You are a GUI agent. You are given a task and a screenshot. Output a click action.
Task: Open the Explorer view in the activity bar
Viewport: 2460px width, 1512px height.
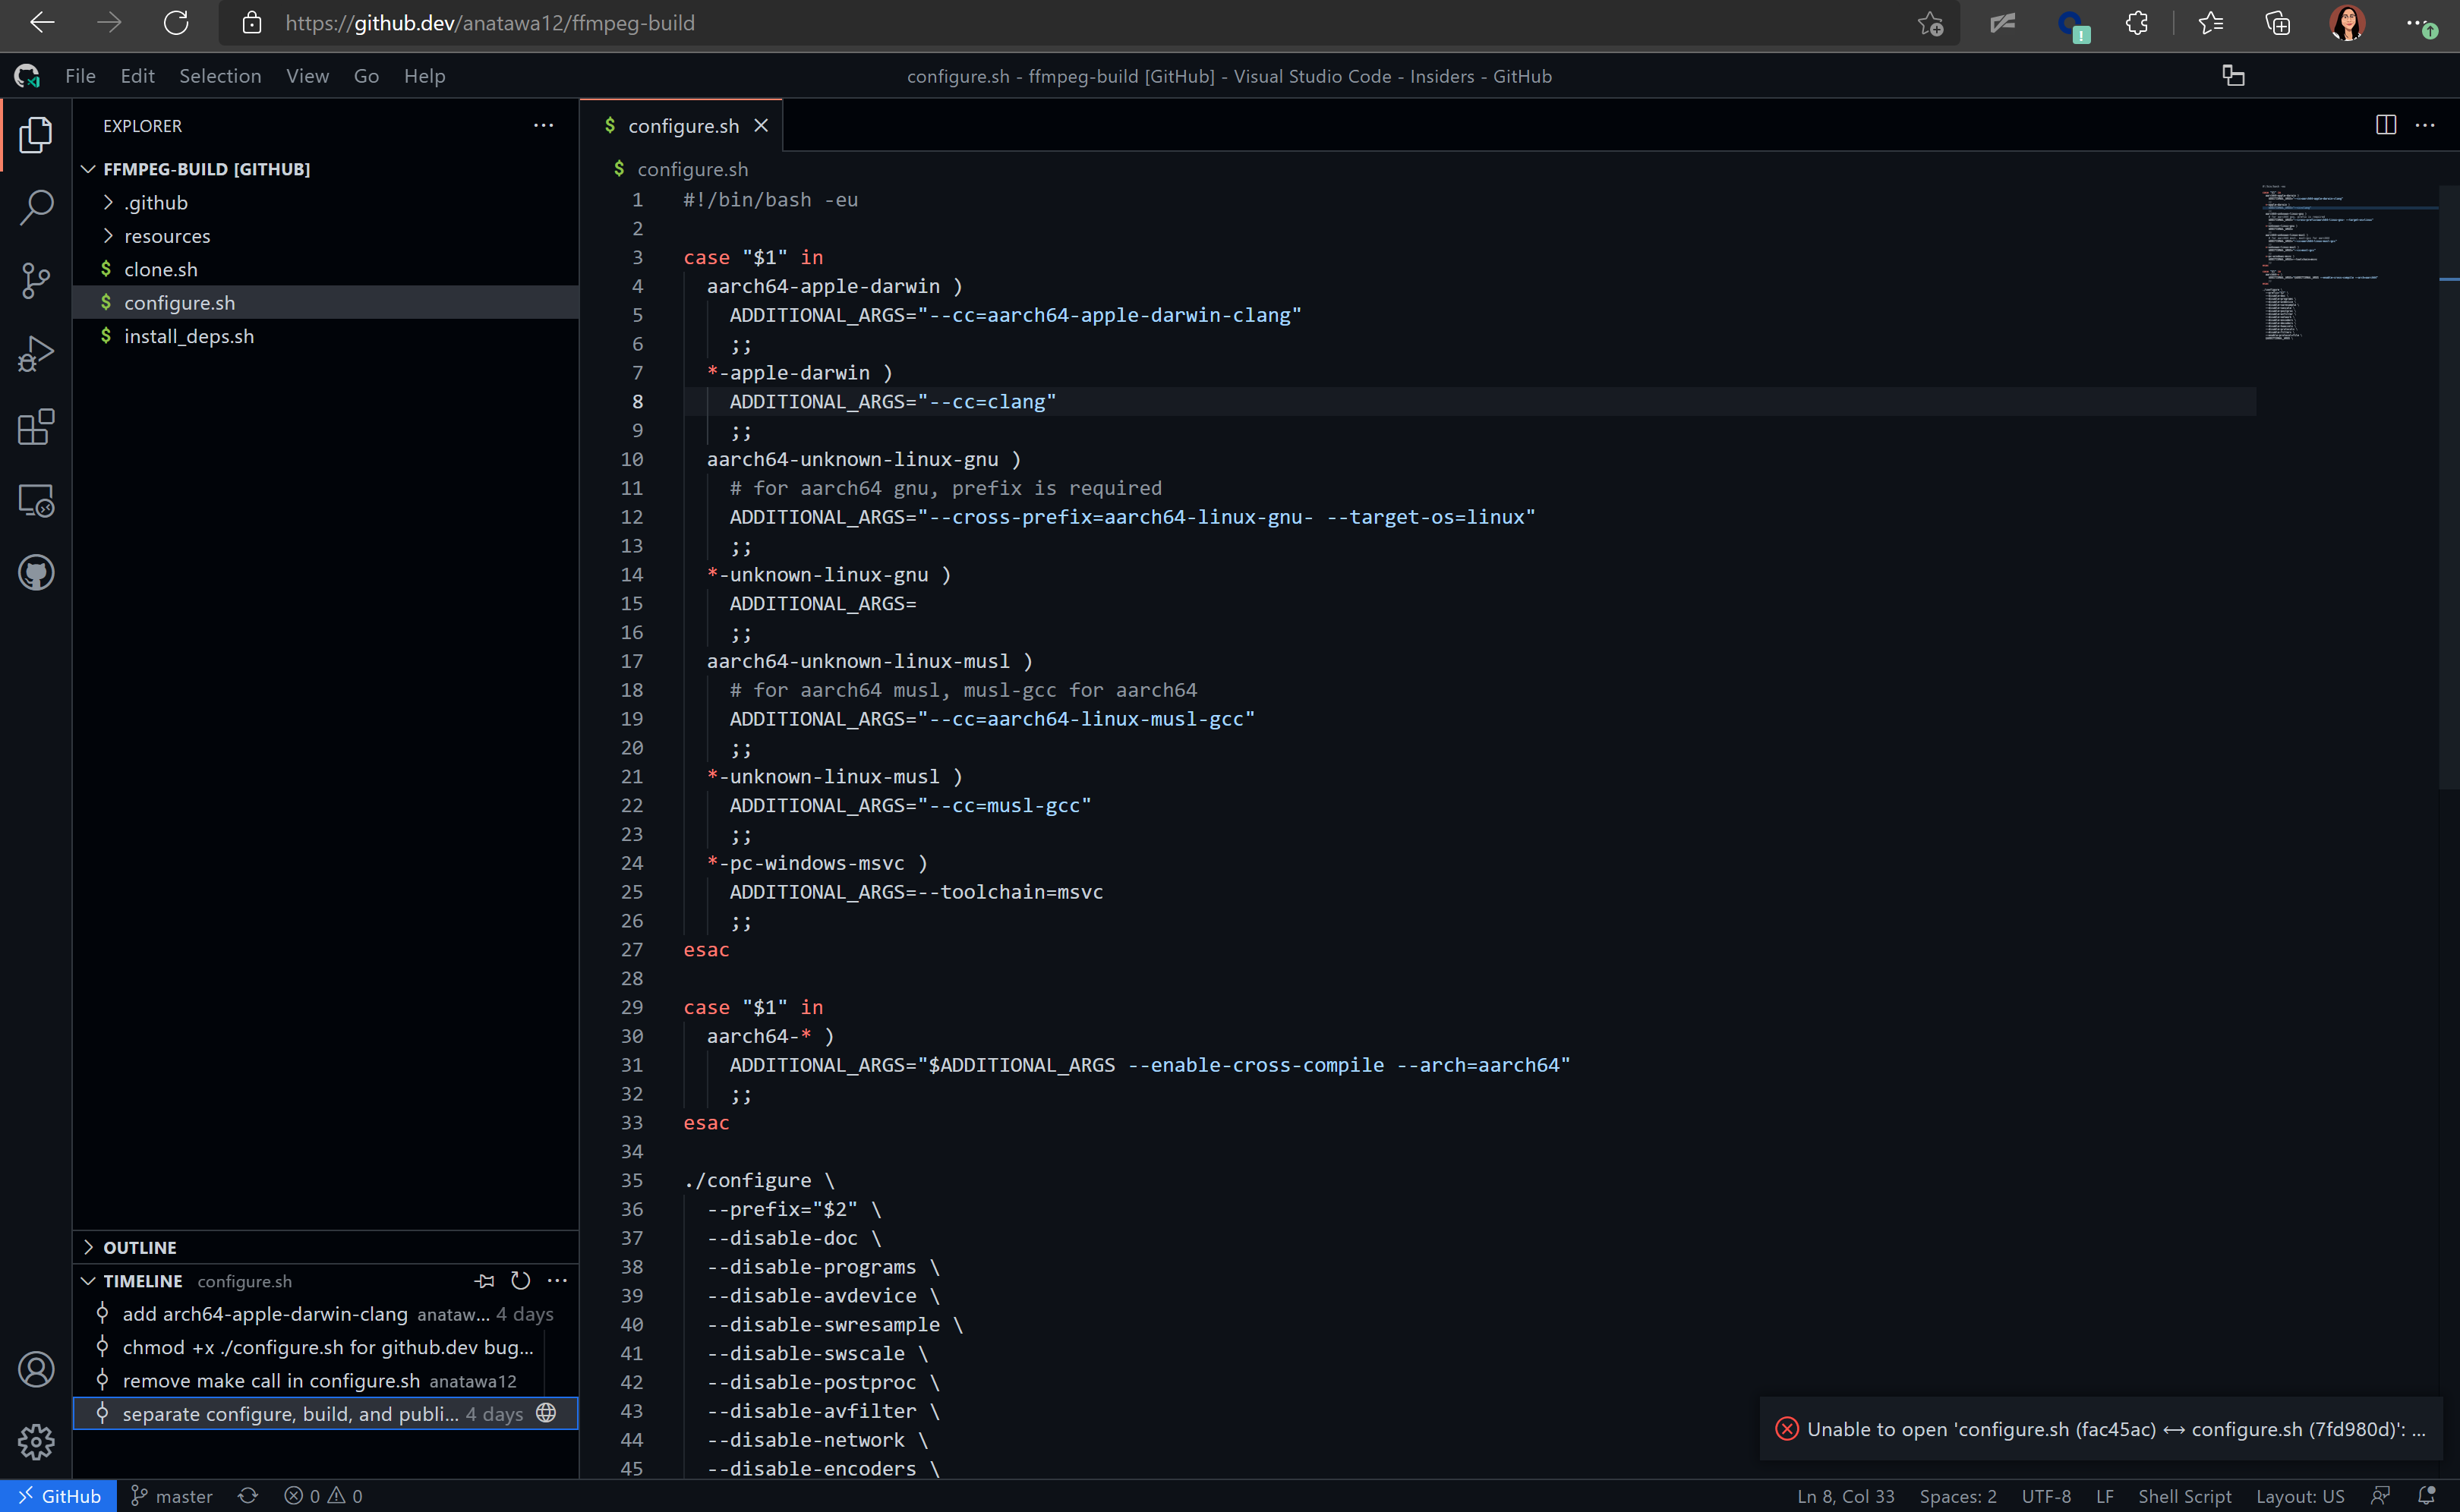(36, 134)
